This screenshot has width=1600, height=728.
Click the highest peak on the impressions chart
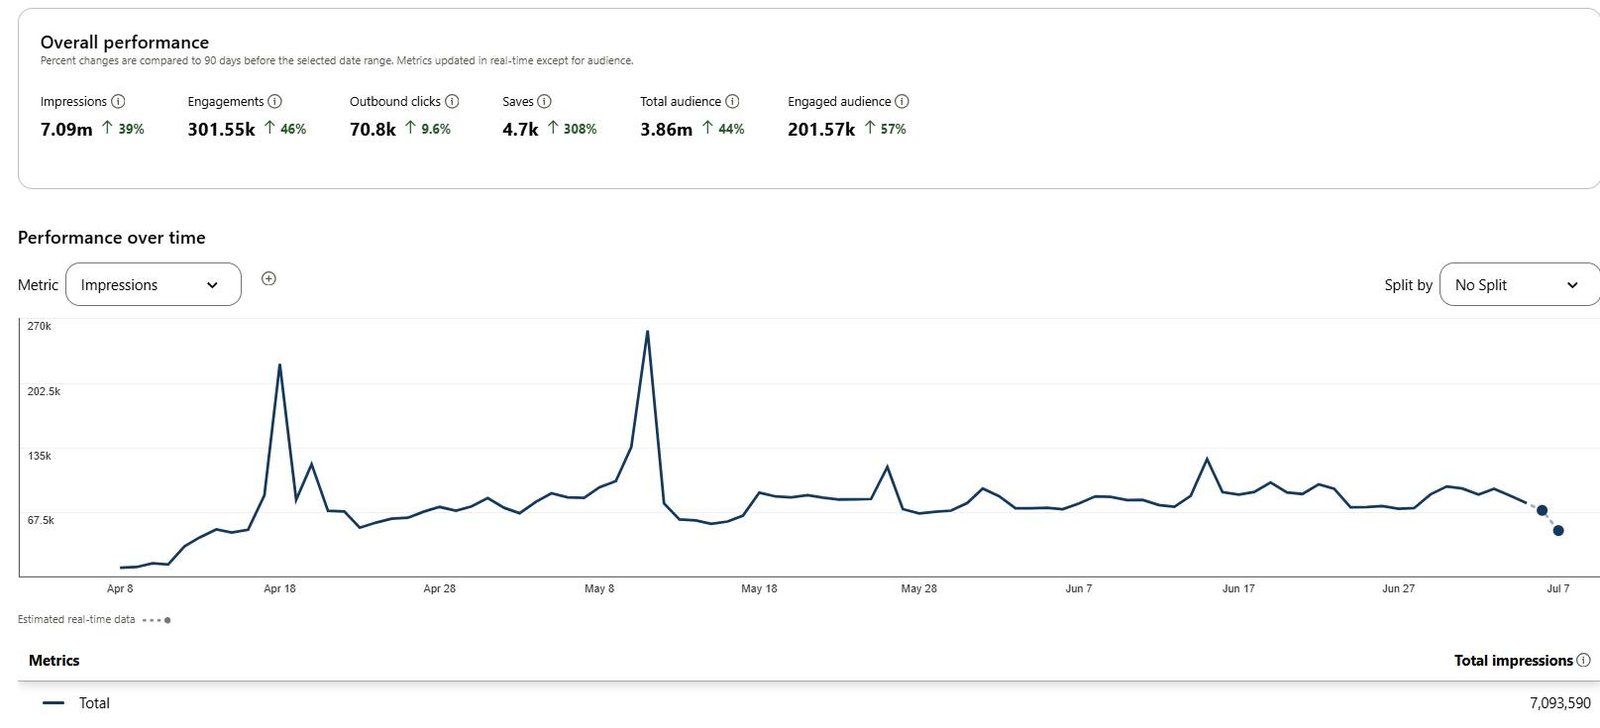647,332
